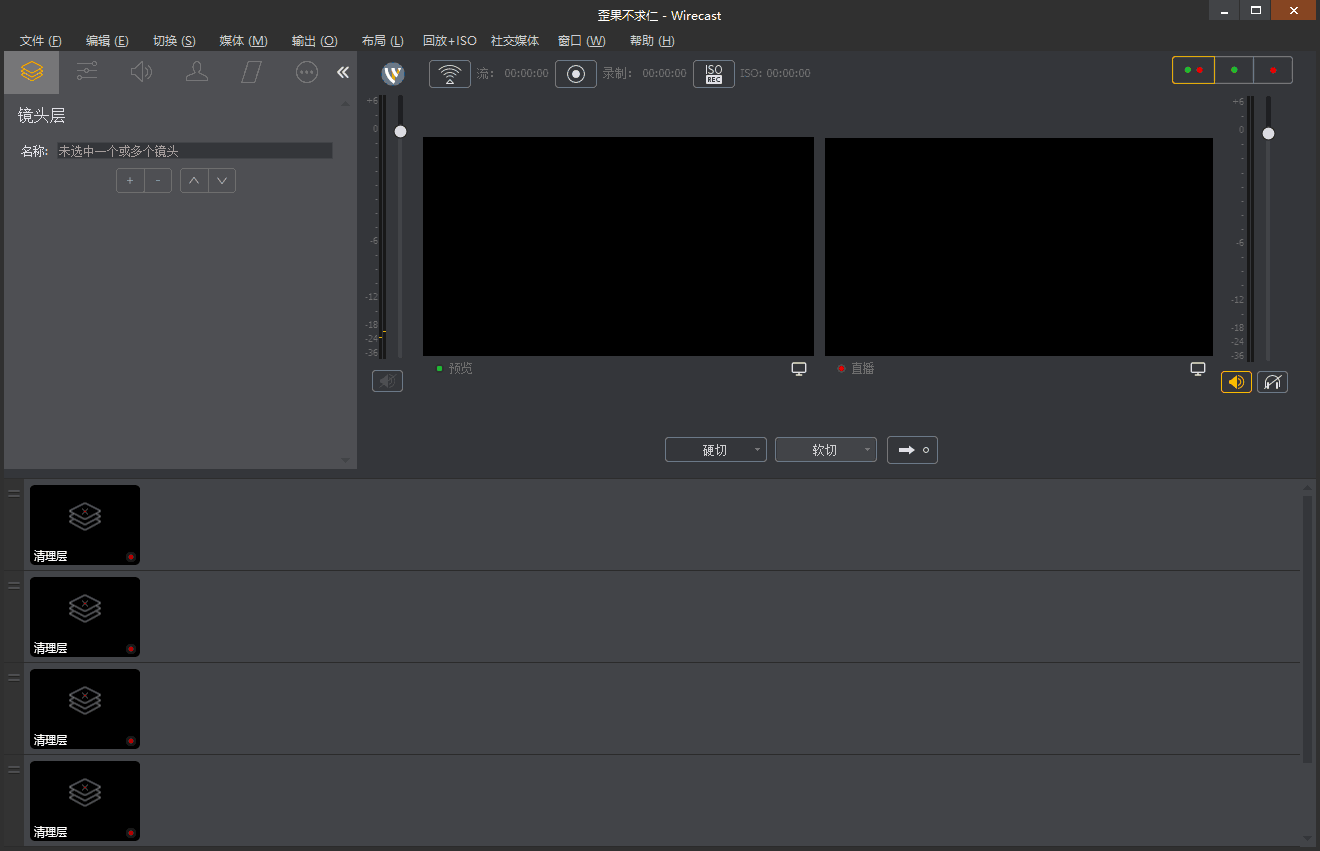
Task: Start recording with the record circle button
Action: point(576,74)
